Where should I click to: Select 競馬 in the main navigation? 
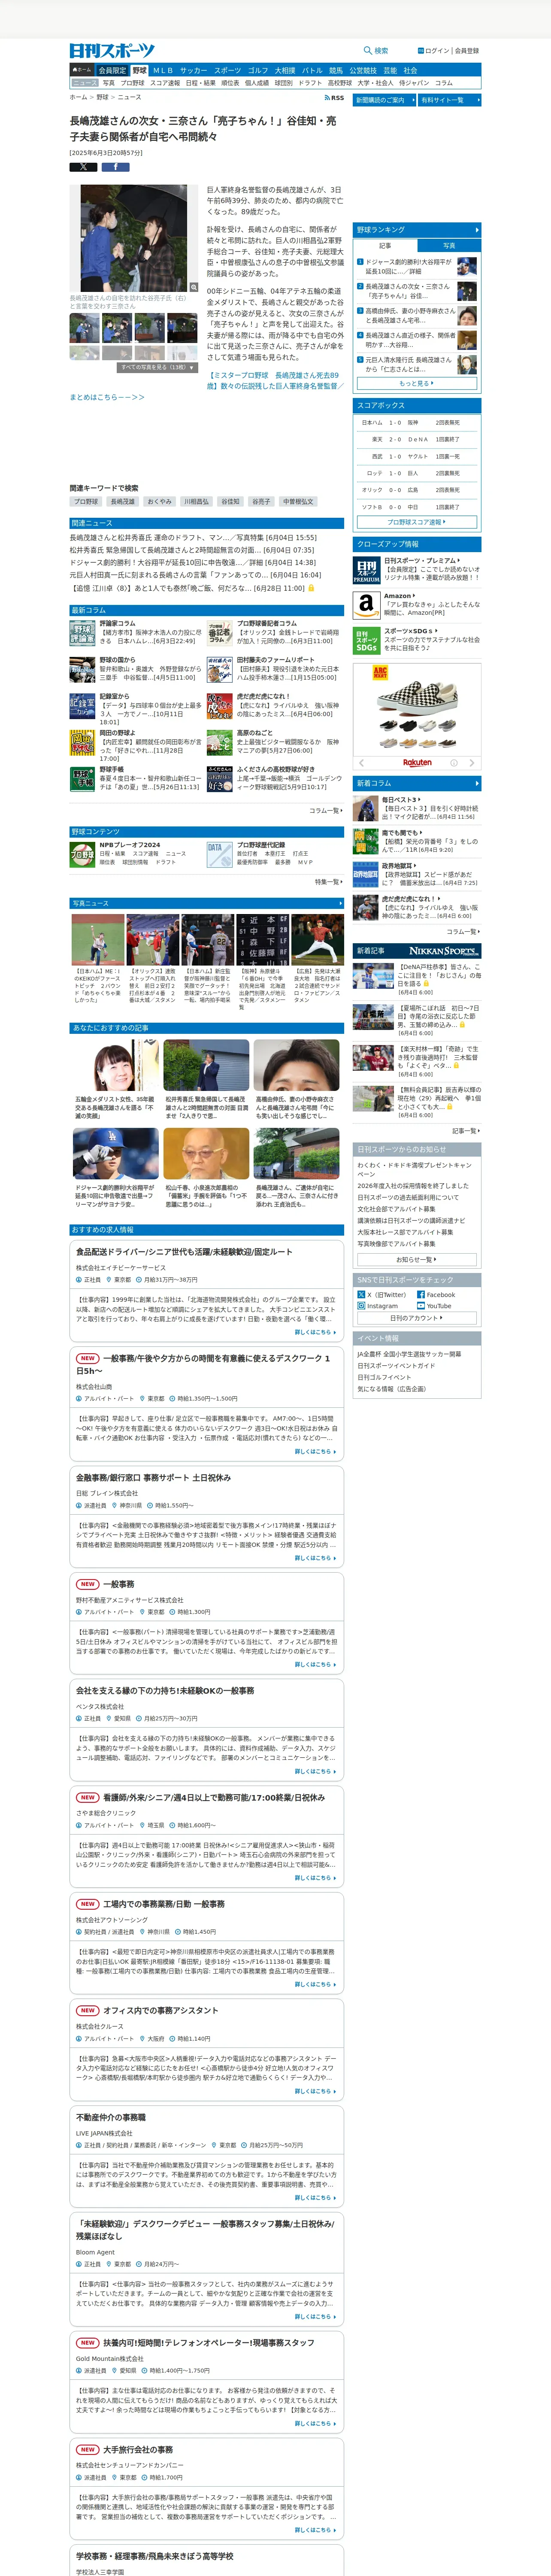336,70
